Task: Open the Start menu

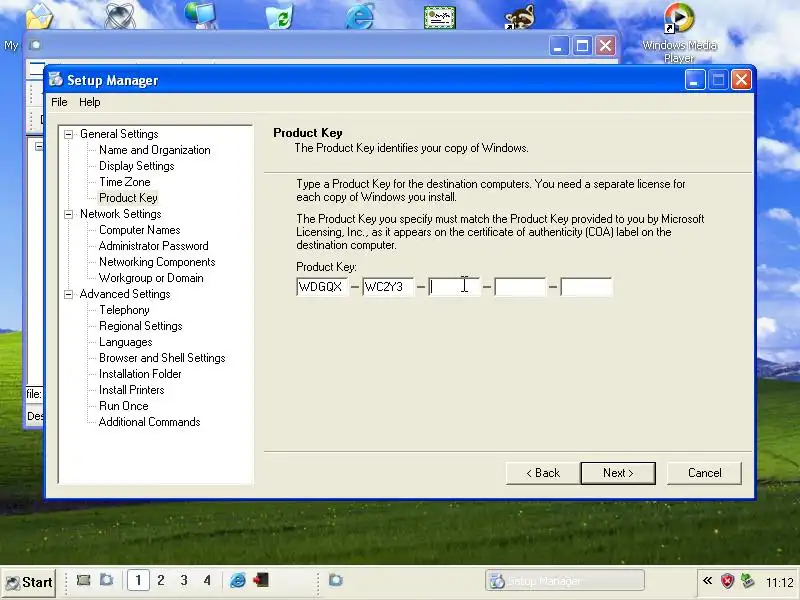Action: point(29,582)
